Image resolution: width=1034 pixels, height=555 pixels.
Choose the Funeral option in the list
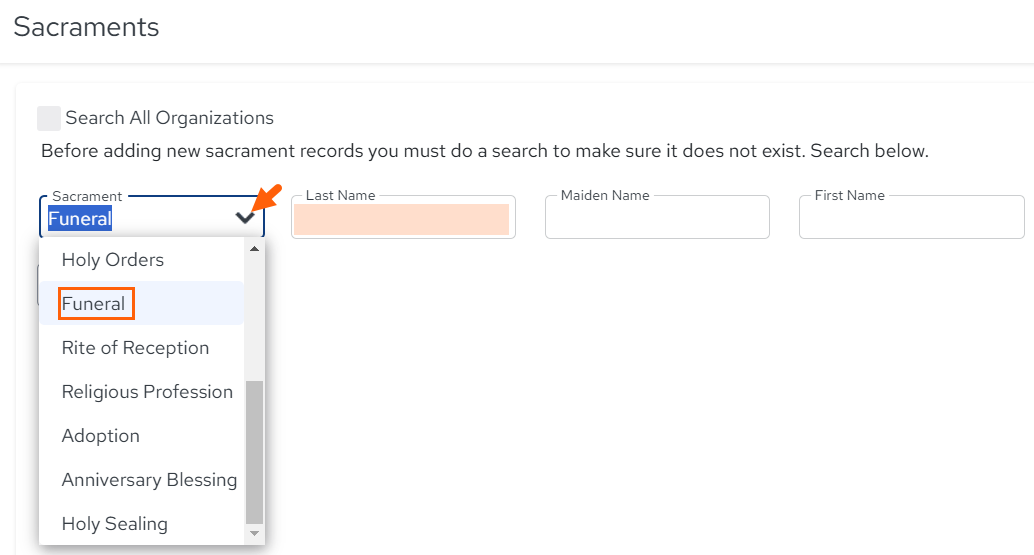coord(142,303)
